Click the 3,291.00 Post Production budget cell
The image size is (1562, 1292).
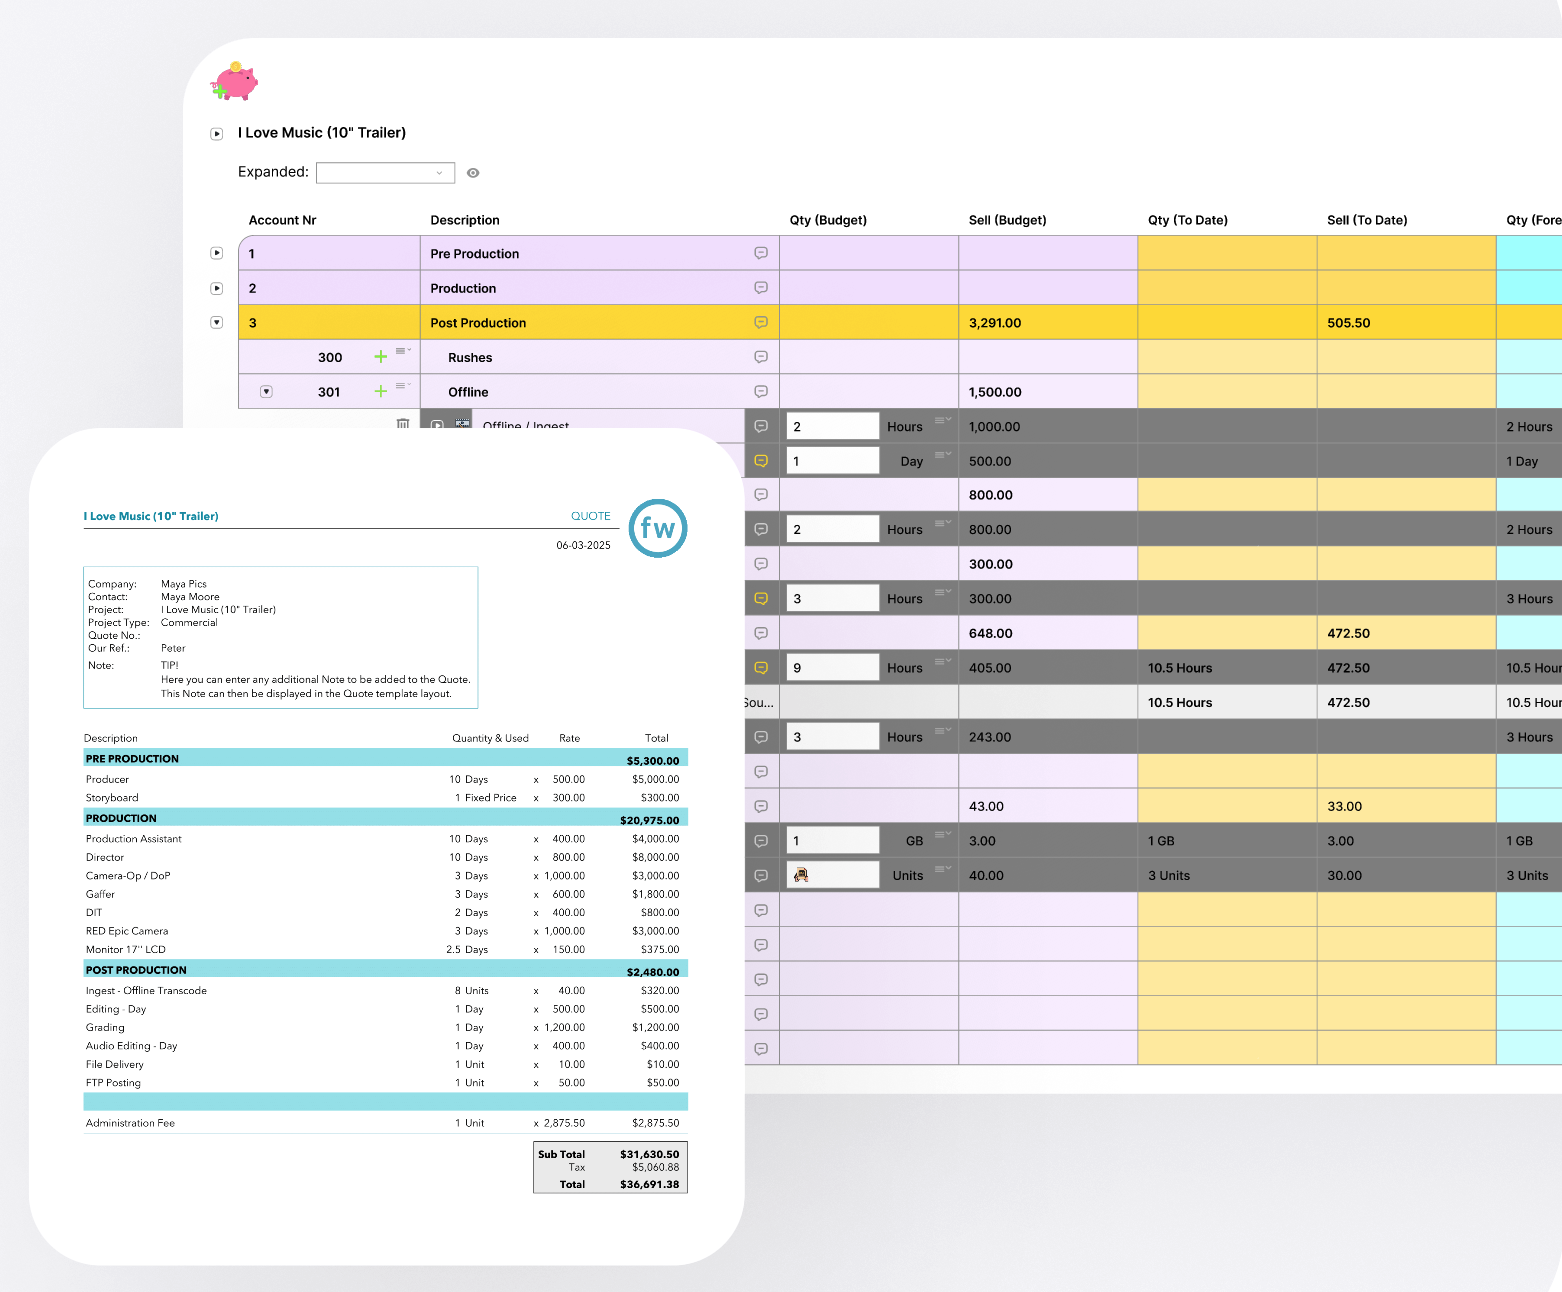point(1048,322)
